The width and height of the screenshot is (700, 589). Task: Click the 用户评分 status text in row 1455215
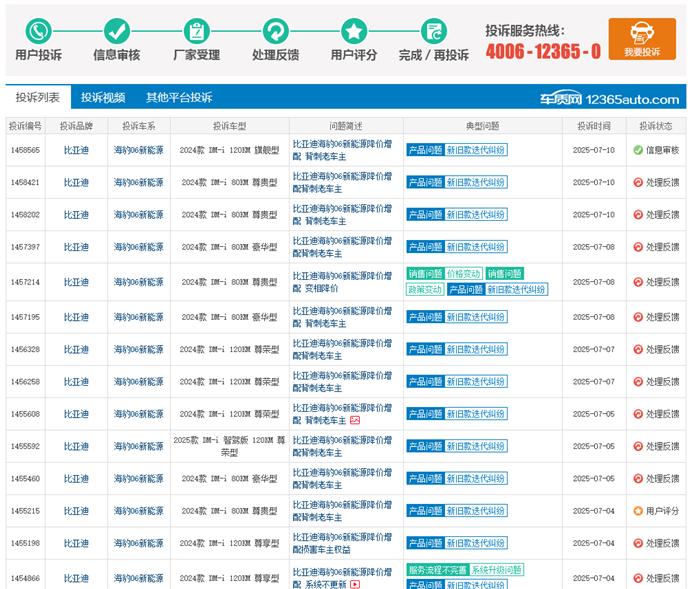pos(662,511)
